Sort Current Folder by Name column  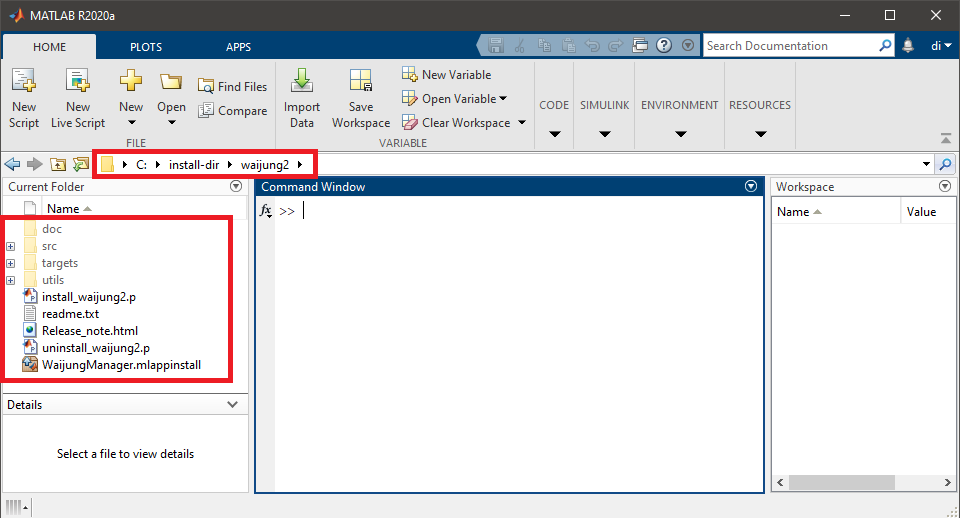[x=69, y=209]
